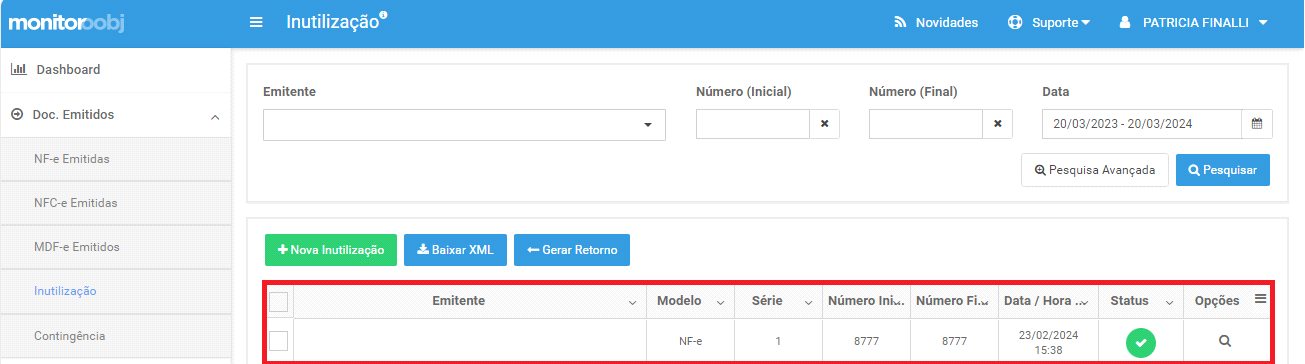Click the Pesquisar button
The width and height of the screenshot is (1305, 364).
point(1223,170)
